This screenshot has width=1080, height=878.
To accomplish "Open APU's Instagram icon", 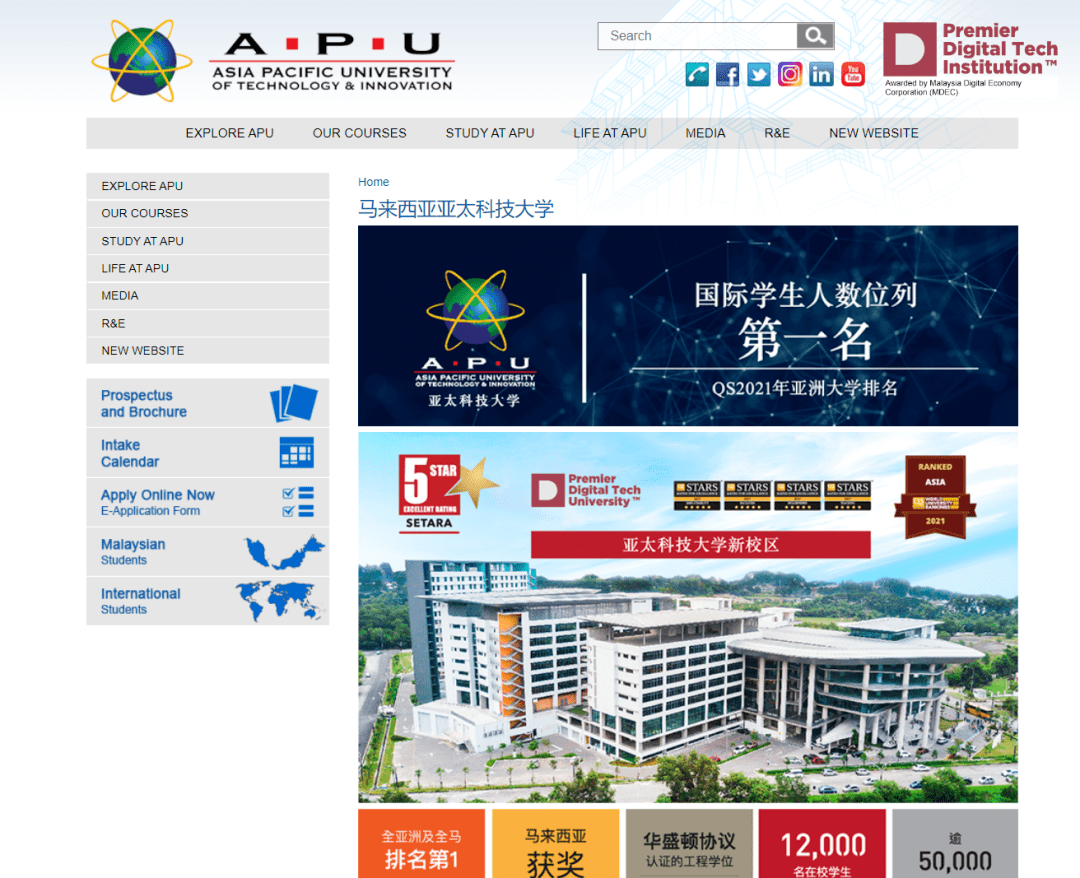I will coord(790,74).
